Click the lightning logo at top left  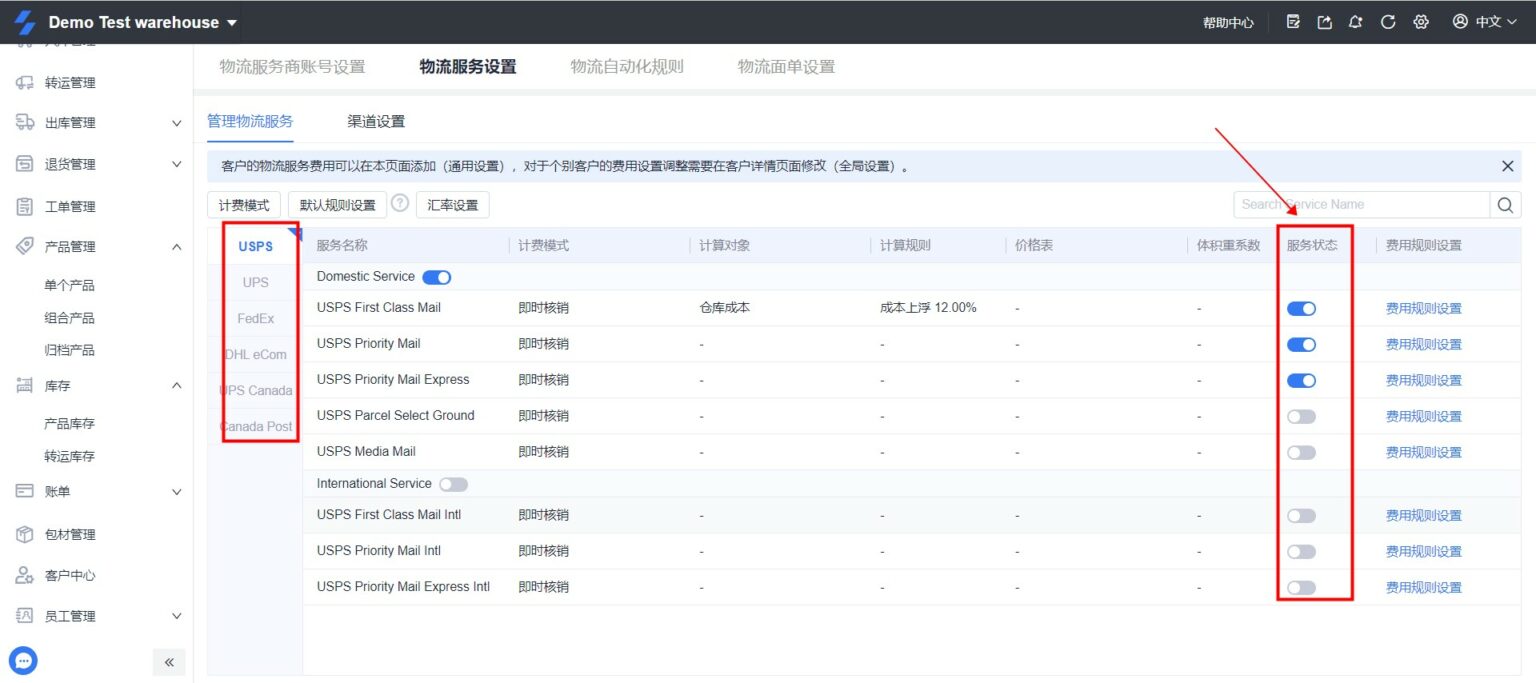tap(27, 21)
